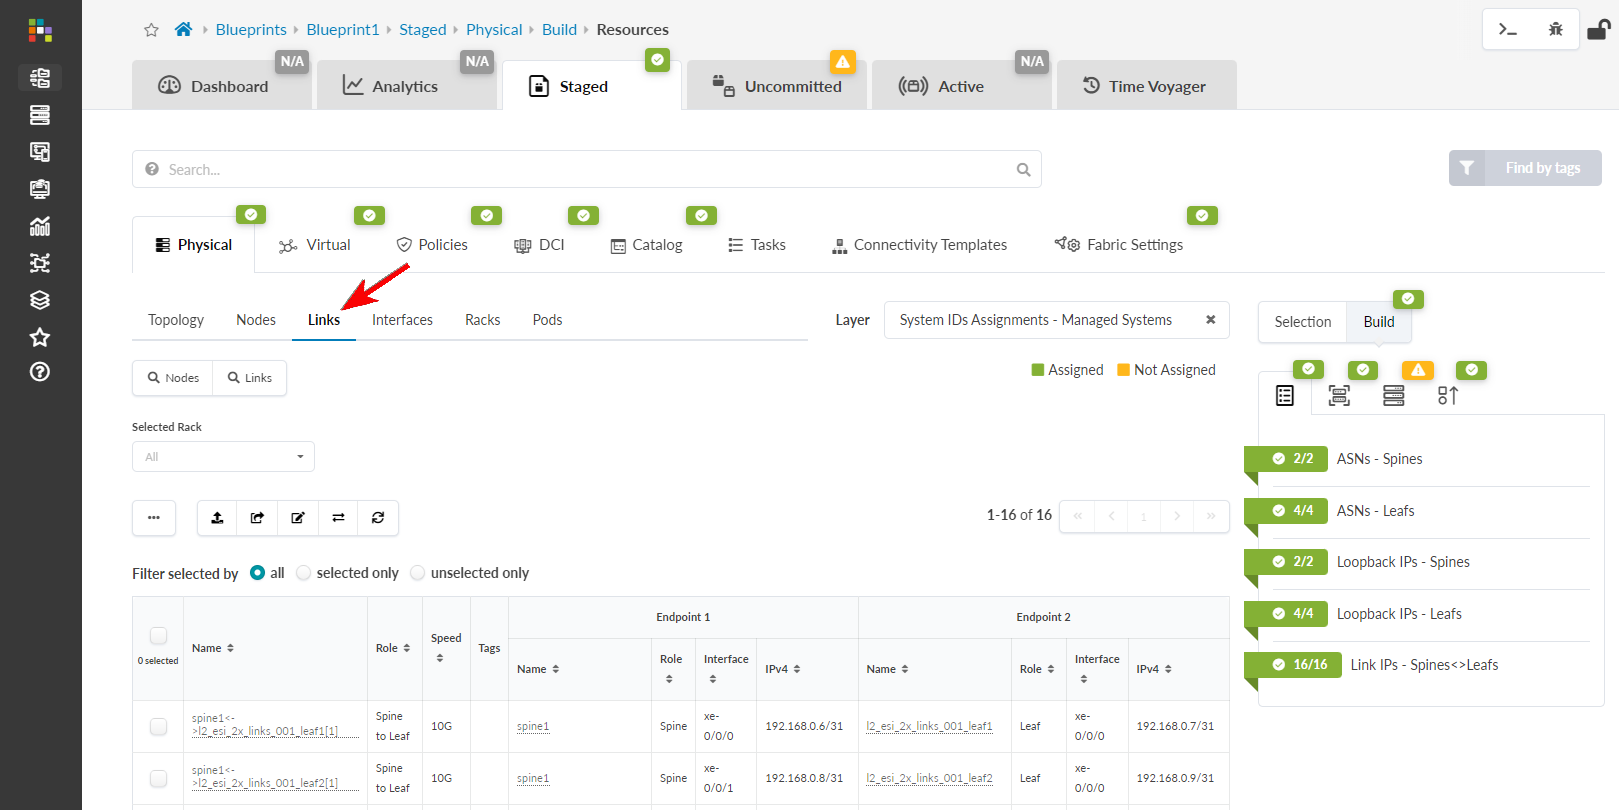Click the Find by tags button

pos(1525,168)
